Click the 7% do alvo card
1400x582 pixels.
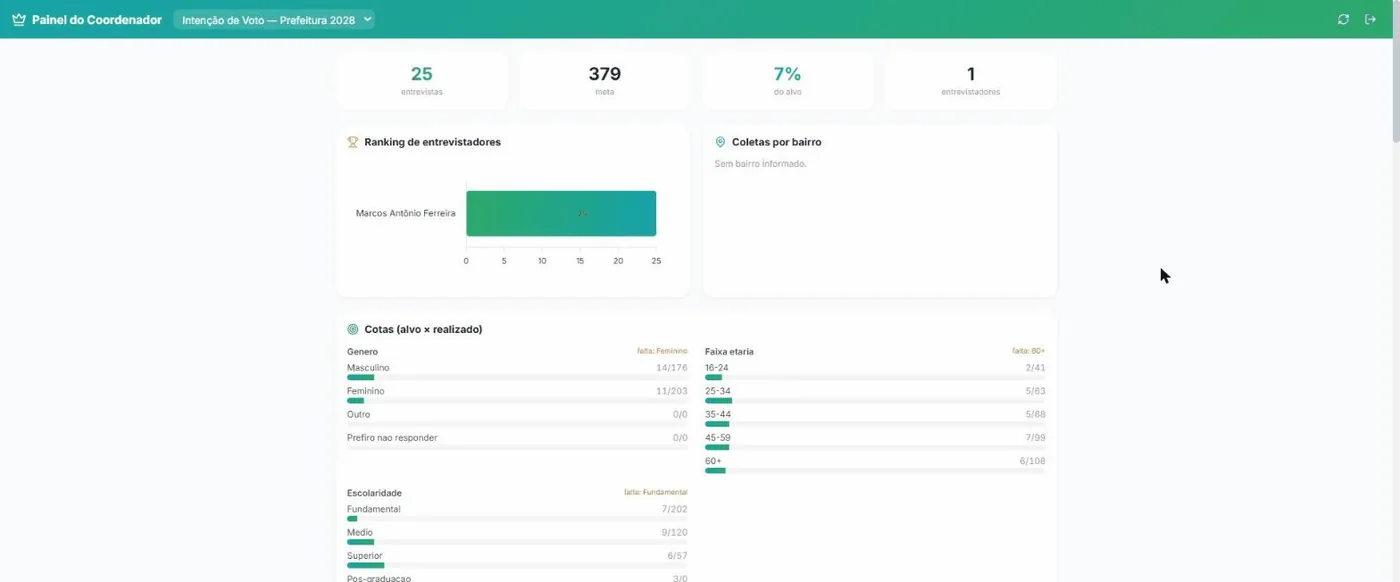[x=788, y=81]
